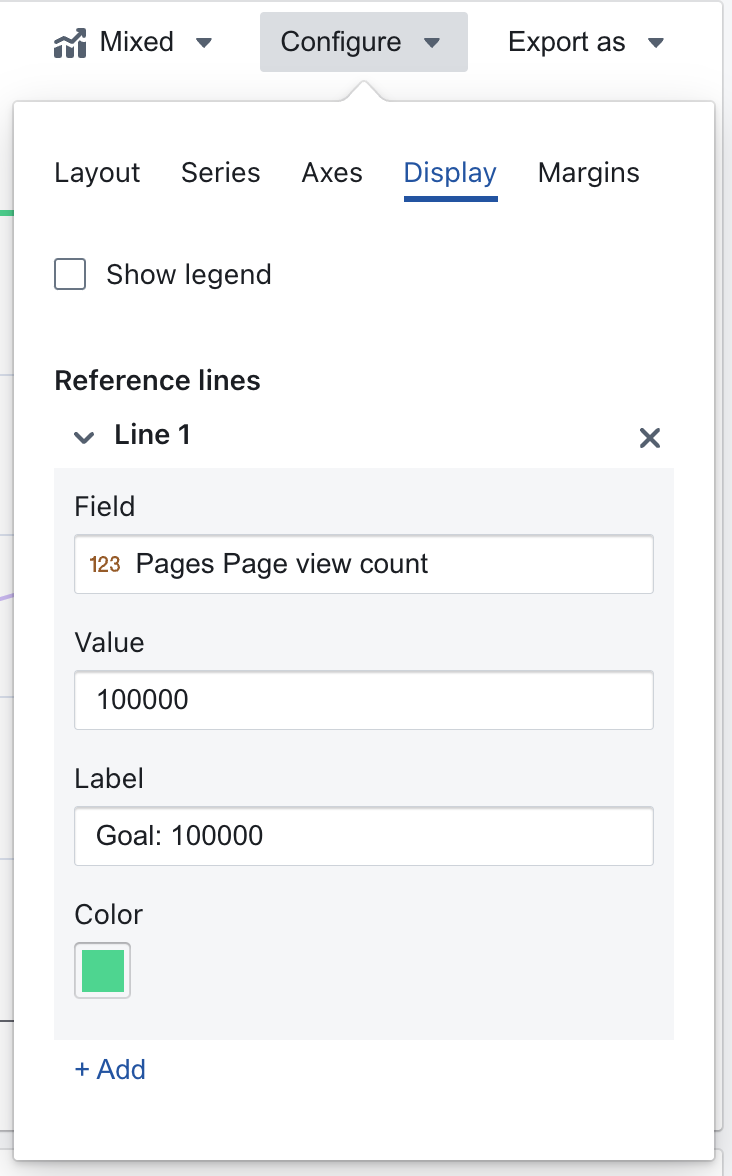This screenshot has width=732, height=1176.
Task: Select the Display tab
Action: coord(450,174)
